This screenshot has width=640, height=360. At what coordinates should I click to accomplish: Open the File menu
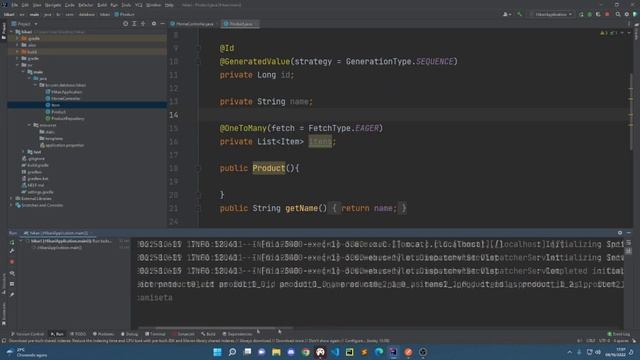coord(15,5)
